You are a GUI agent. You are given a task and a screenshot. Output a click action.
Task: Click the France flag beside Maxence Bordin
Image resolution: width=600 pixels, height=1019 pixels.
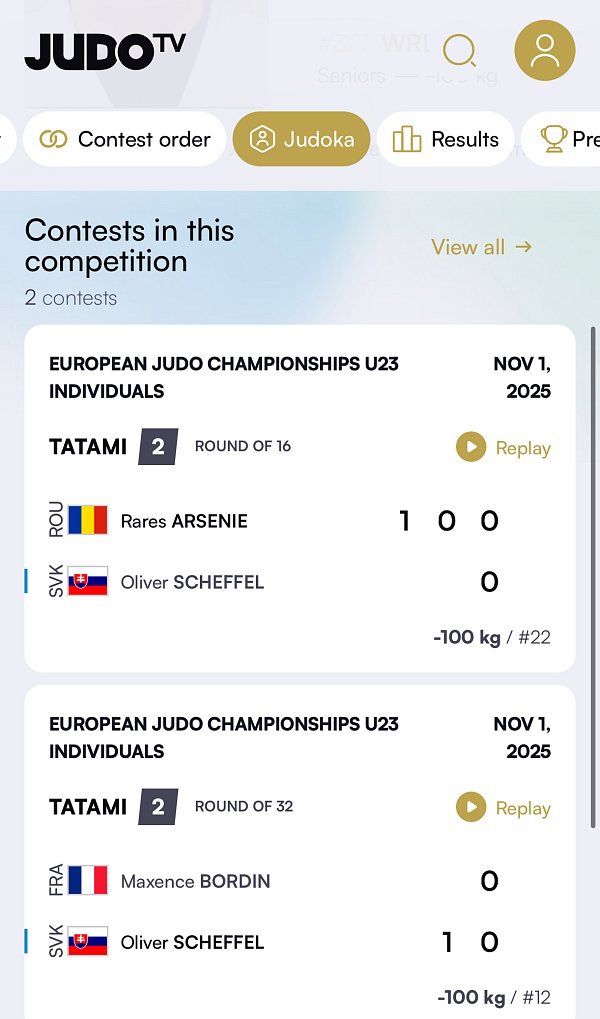[88, 881]
